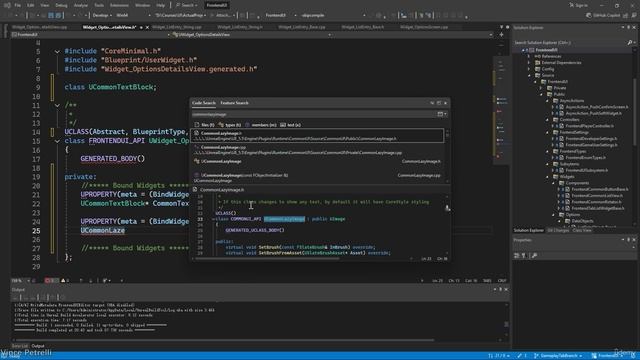640x360 pixels.
Task: Switch to Widget_ListEntry_Base.cpp tab
Action: 302,27
